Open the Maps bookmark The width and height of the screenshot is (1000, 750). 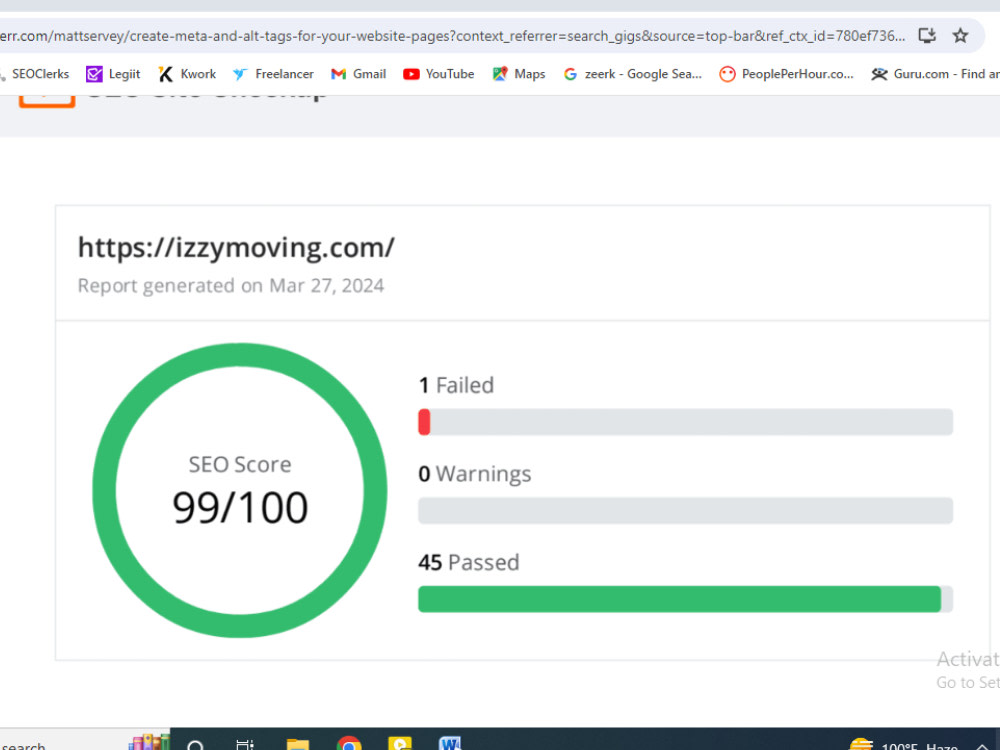[x=518, y=74]
